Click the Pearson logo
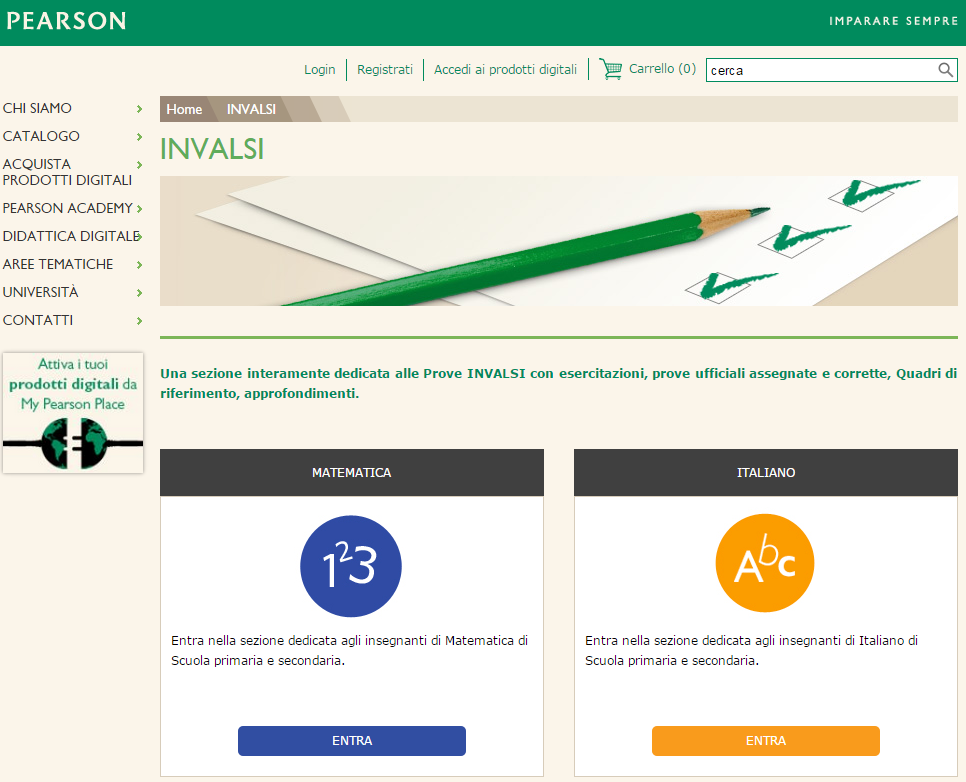The width and height of the screenshot is (966, 782). (66, 21)
